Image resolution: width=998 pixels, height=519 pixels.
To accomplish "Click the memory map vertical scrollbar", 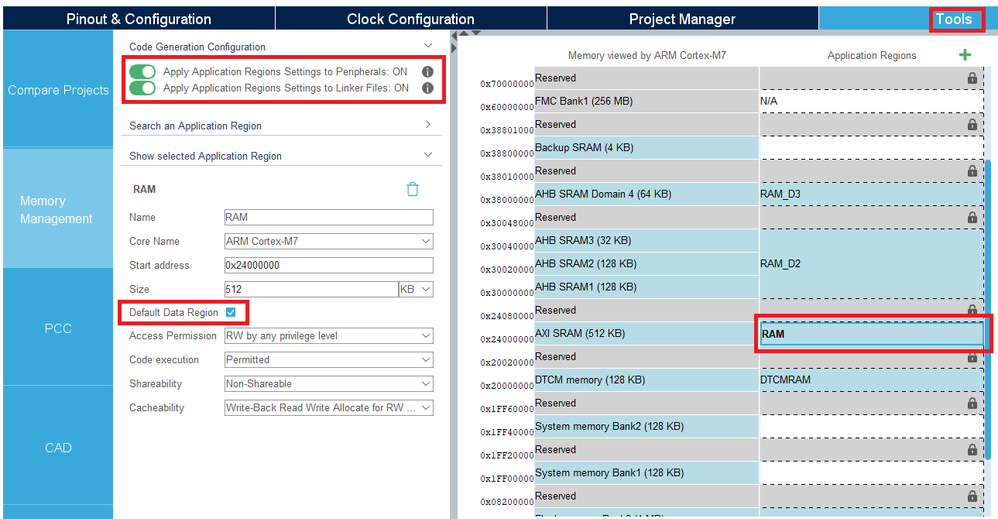I will pyautogui.click(x=988, y=309).
